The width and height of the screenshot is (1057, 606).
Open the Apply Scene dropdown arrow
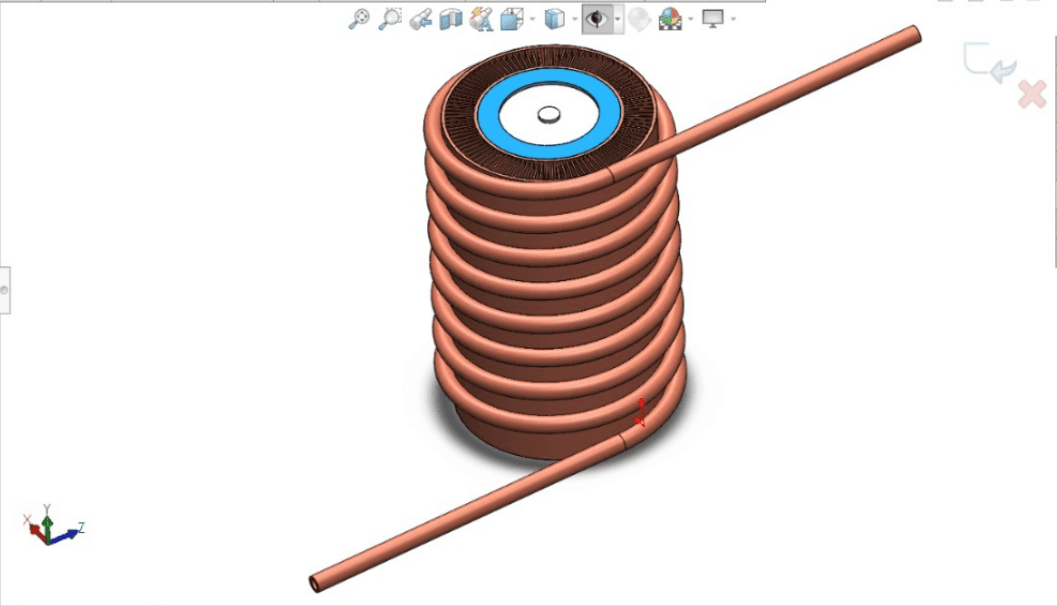click(x=691, y=19)
